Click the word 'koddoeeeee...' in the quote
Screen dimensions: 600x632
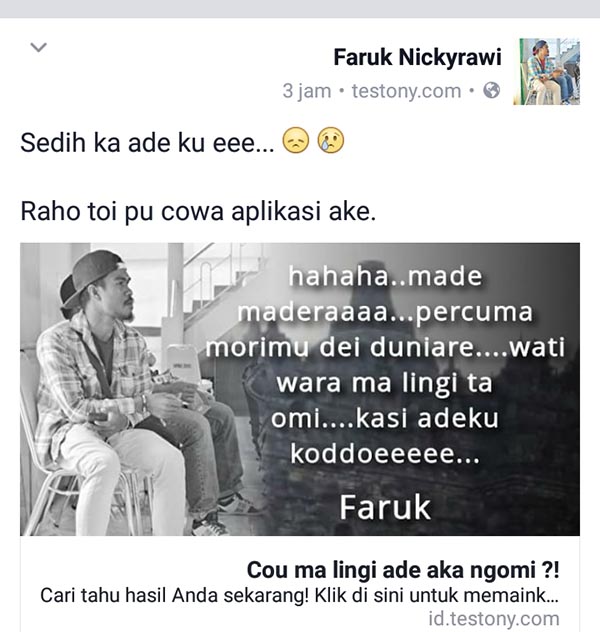coord(385,454)
